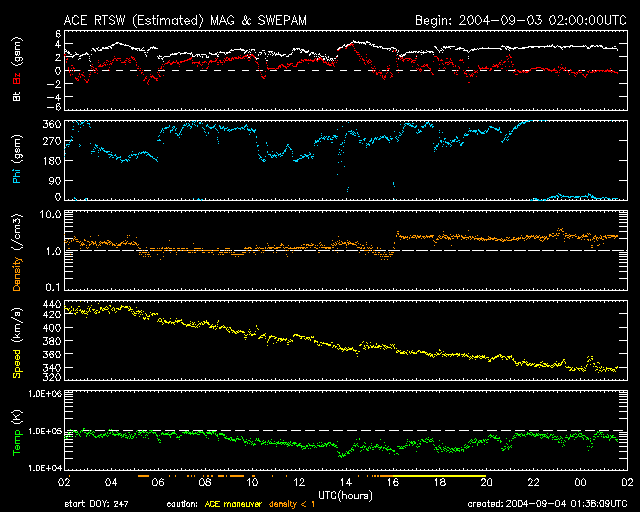Click the "06" hour tick label
The height and width of the screenshot is (512, 640).
pyautogui.click(x=158, y=483)
